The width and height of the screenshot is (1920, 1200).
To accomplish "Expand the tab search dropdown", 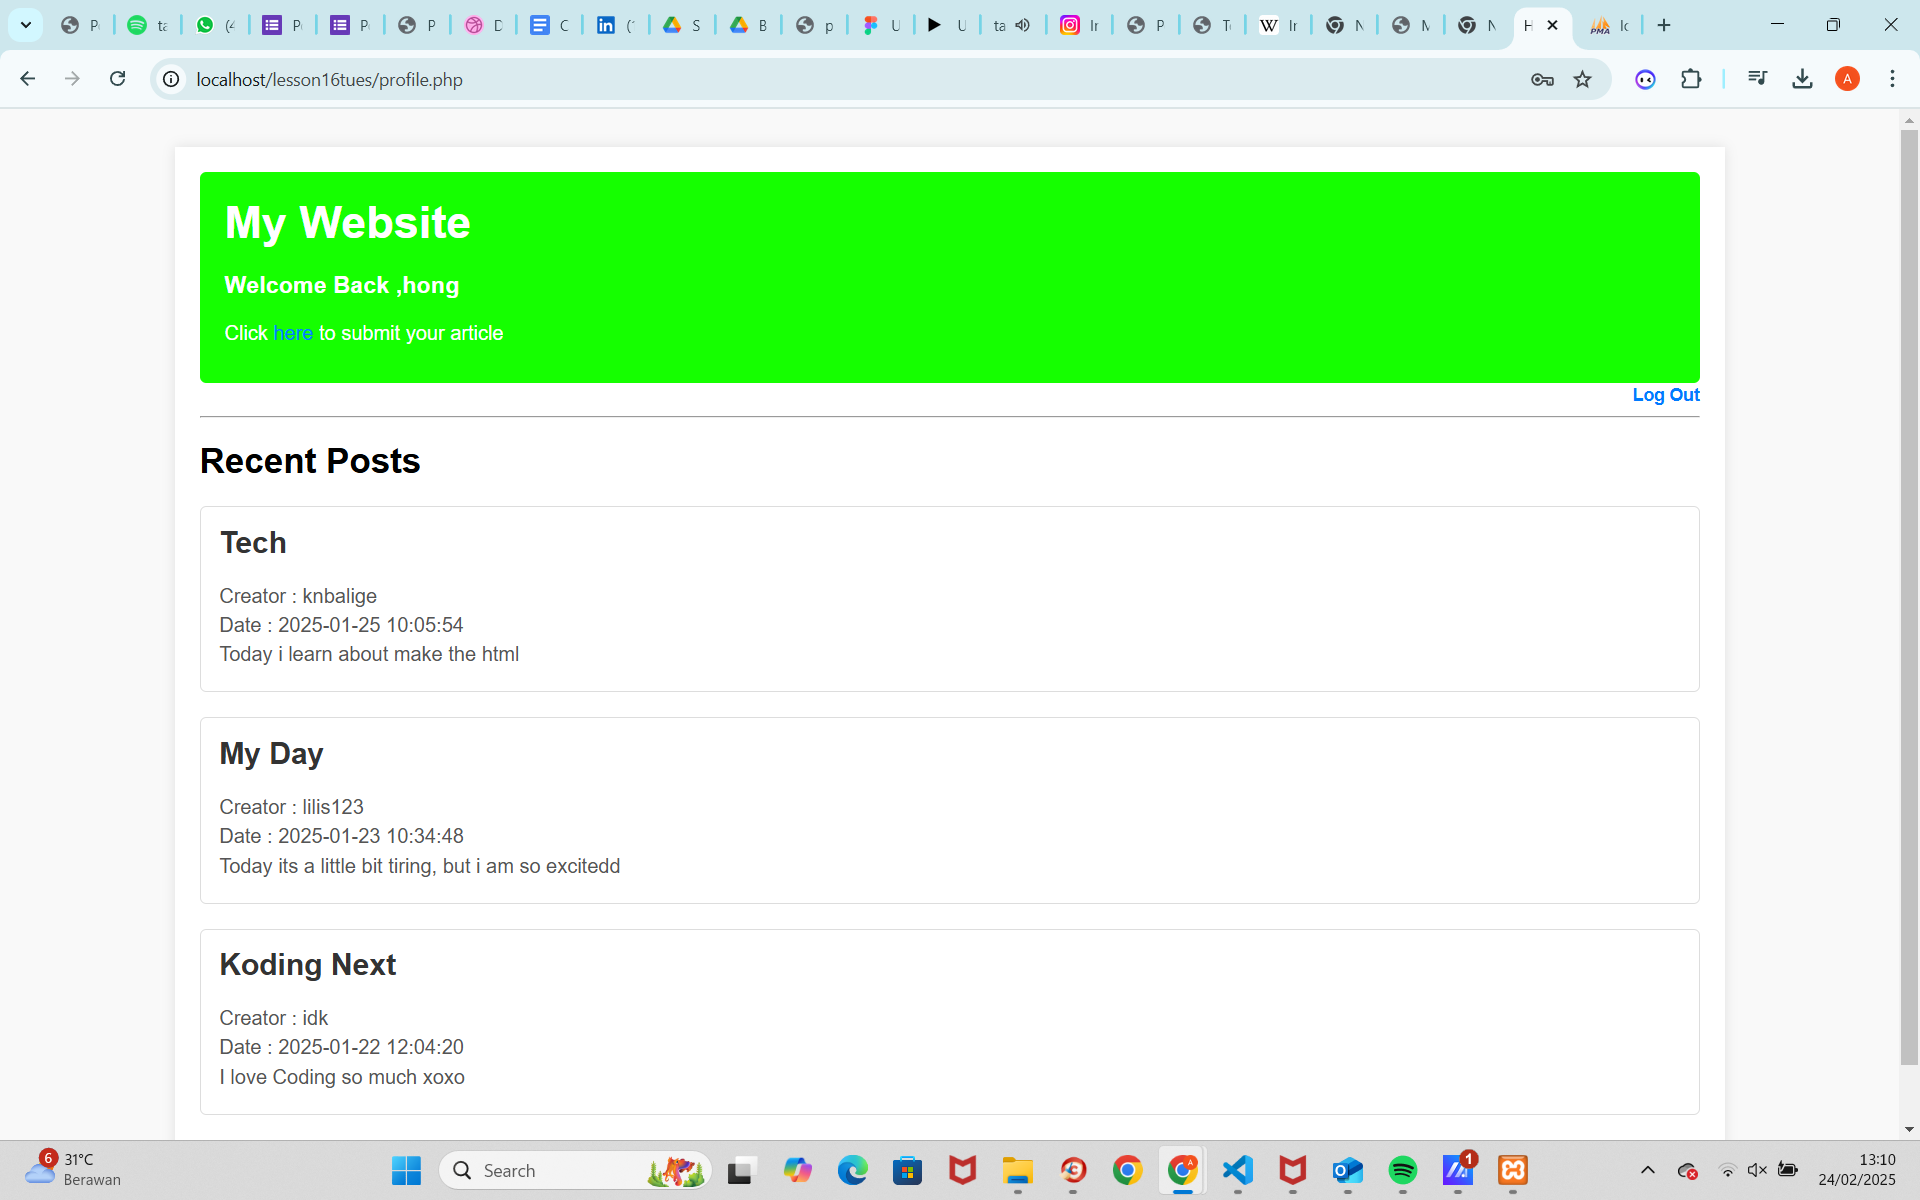I will click(26, 25).
